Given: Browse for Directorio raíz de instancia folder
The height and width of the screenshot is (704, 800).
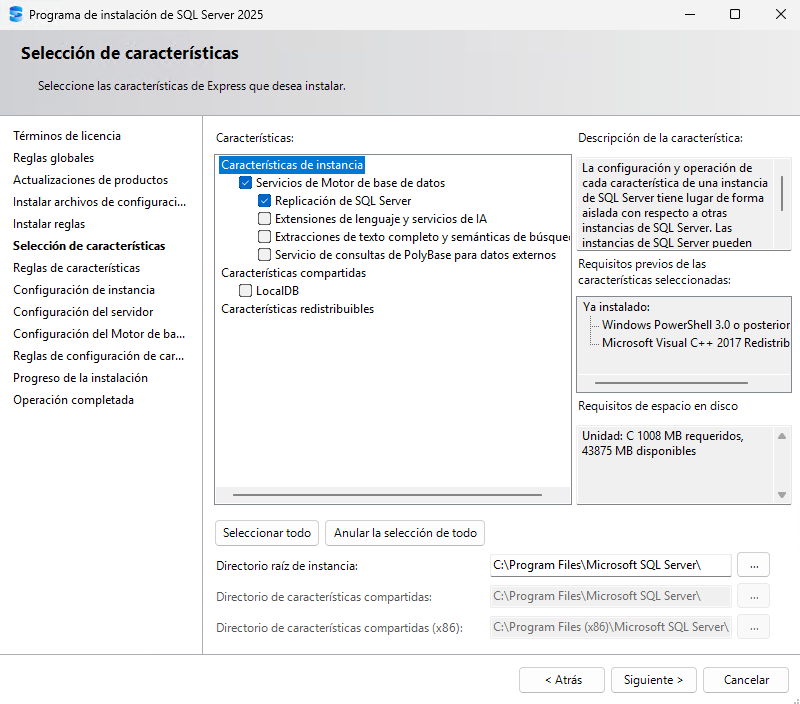Looking at the screenshot, I should [x=754, y=565].
